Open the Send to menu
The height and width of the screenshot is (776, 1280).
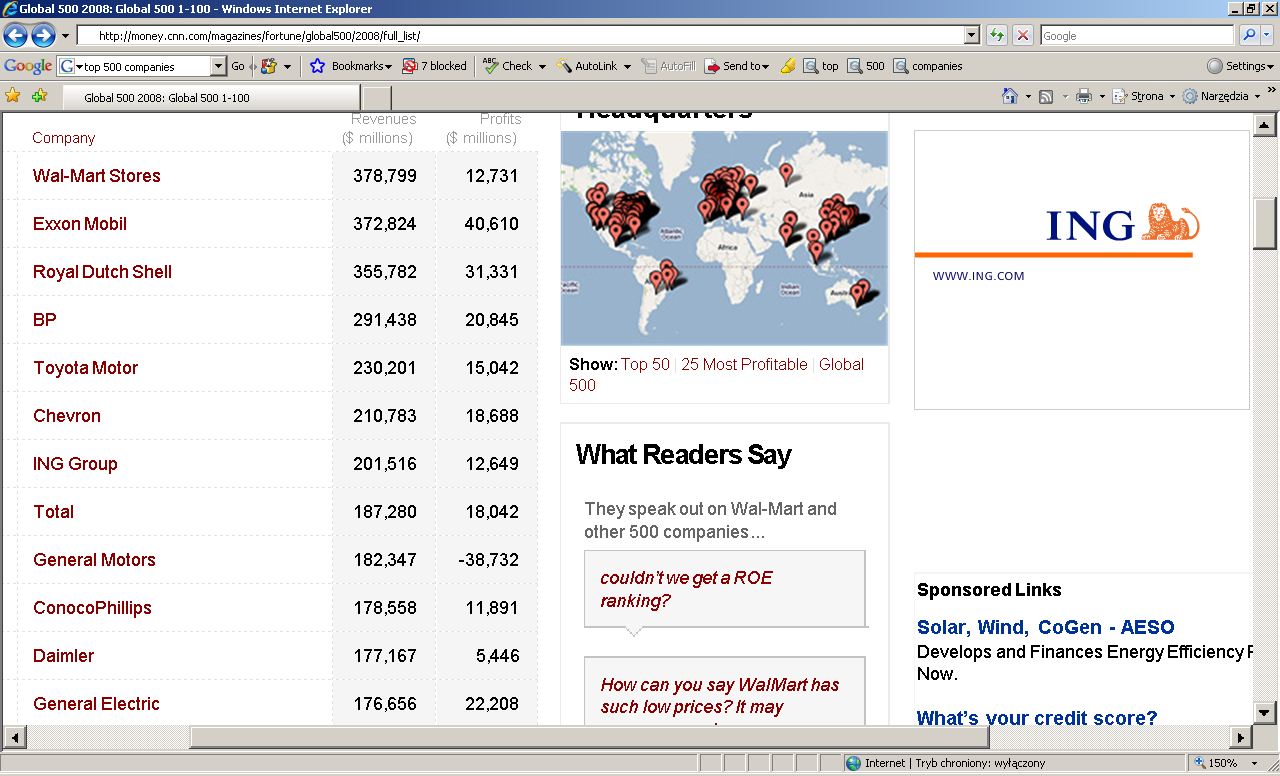[x=737, y=66]
